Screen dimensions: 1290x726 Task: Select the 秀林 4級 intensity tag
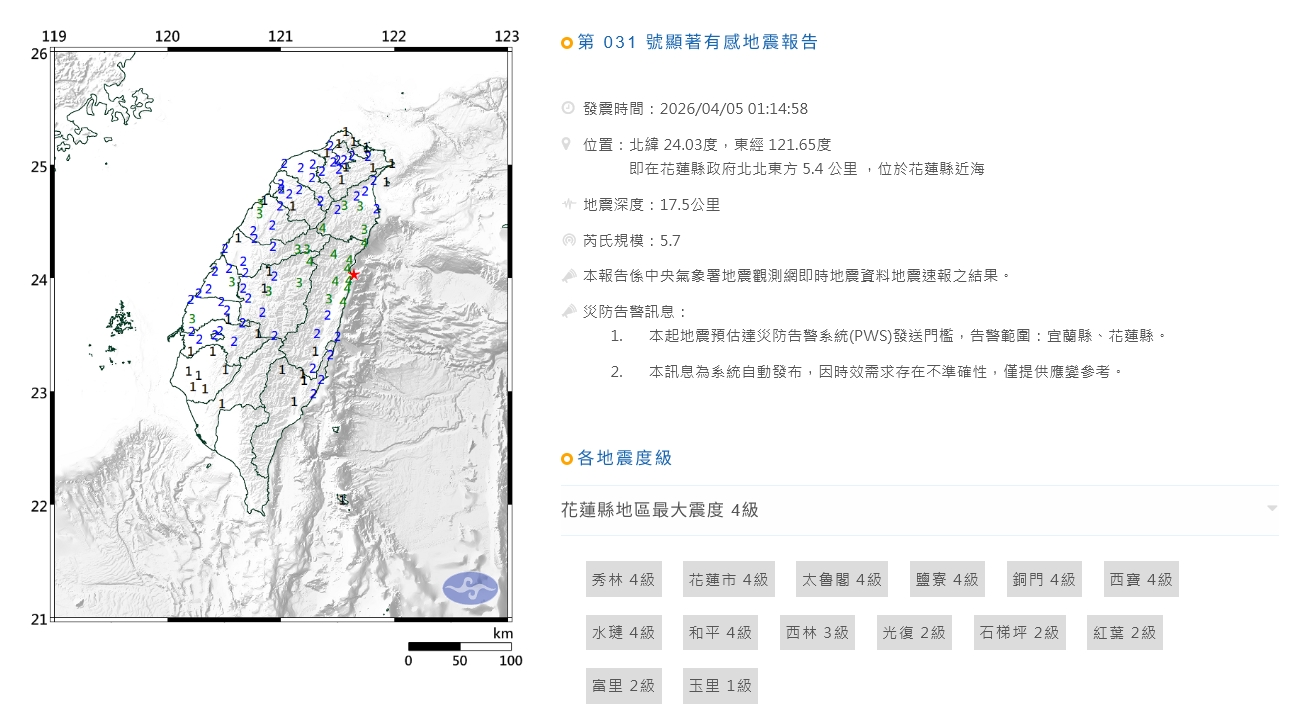click(622, 579)
